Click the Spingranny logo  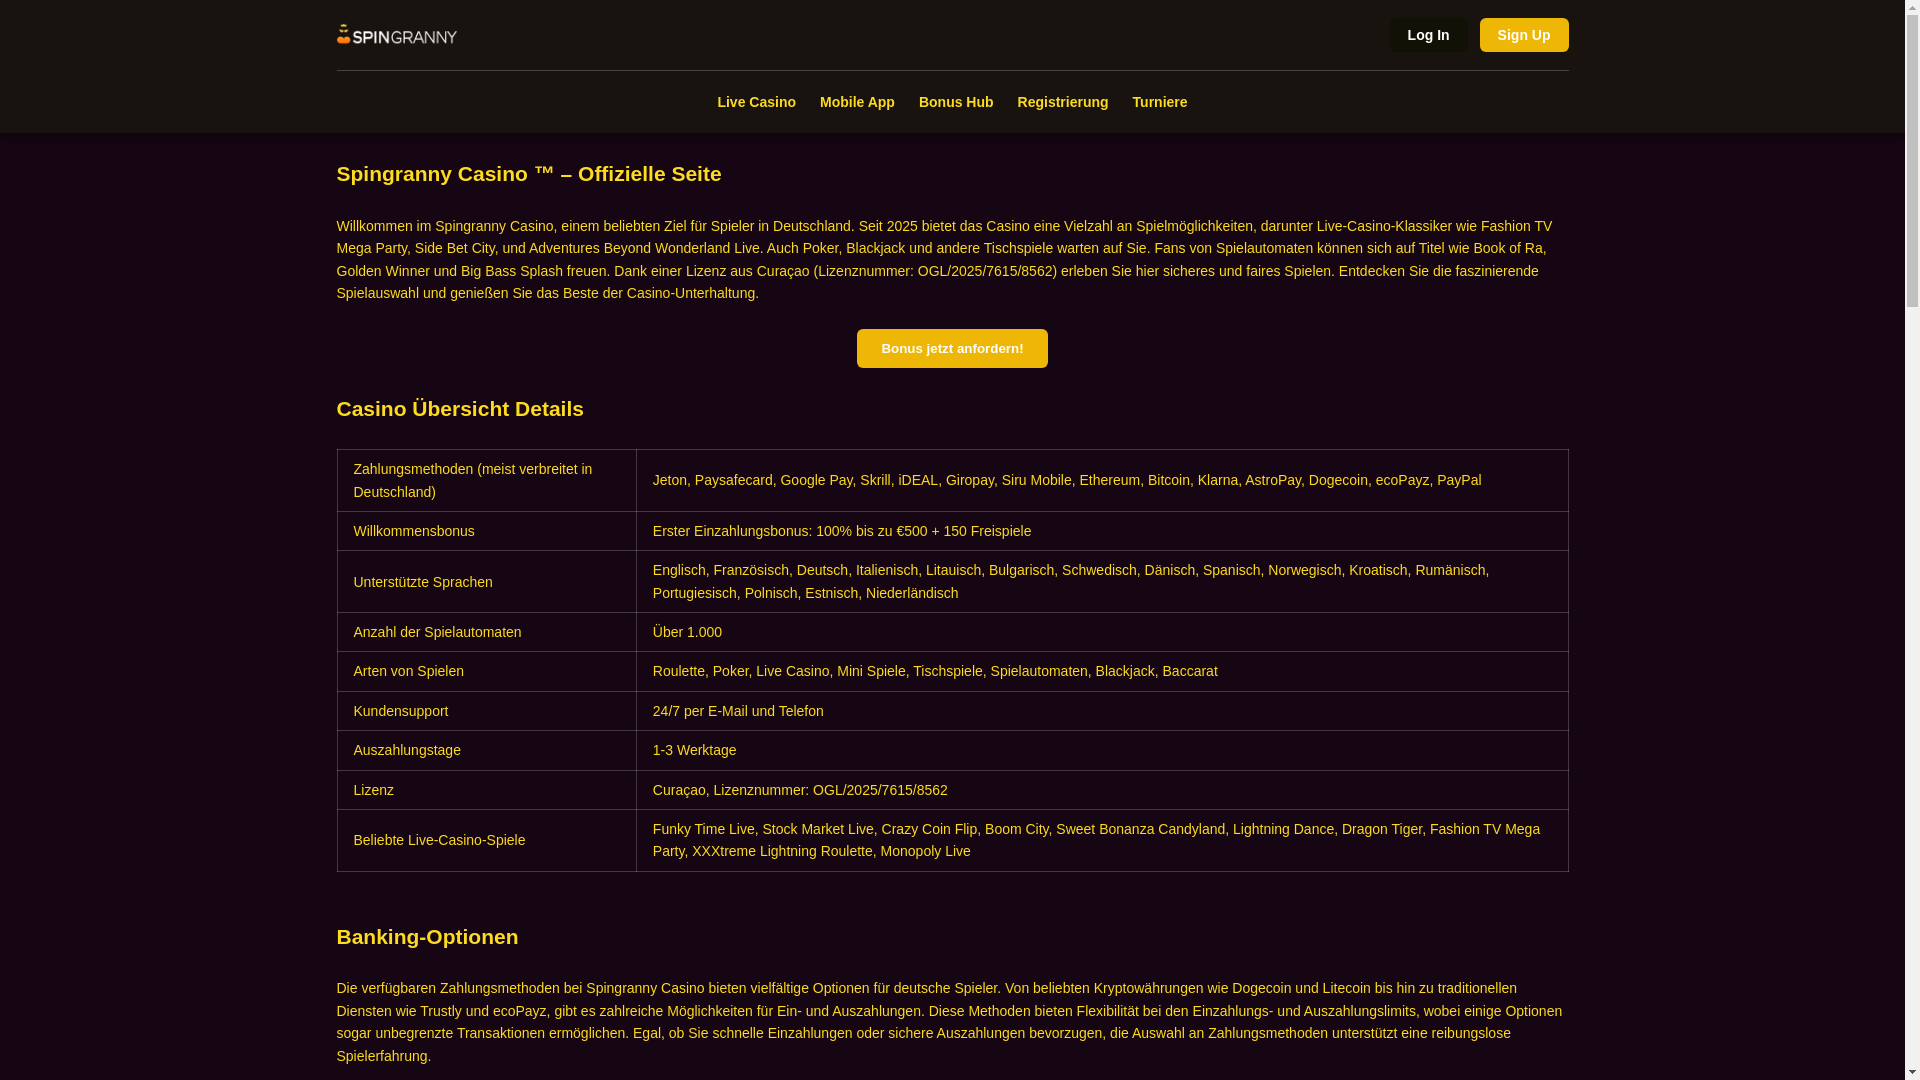(x=396, y=35)
